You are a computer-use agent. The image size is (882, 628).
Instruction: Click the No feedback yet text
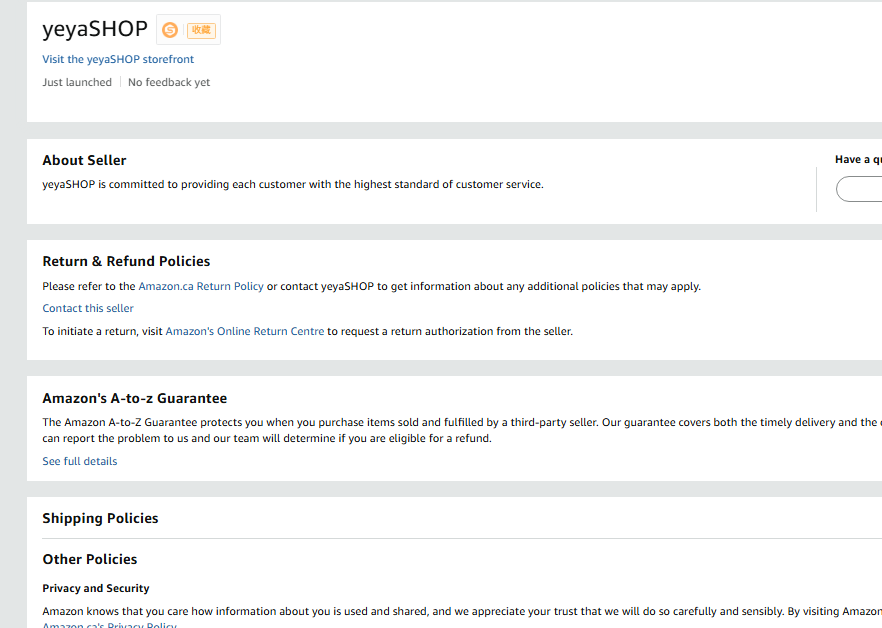pos(169,82)
